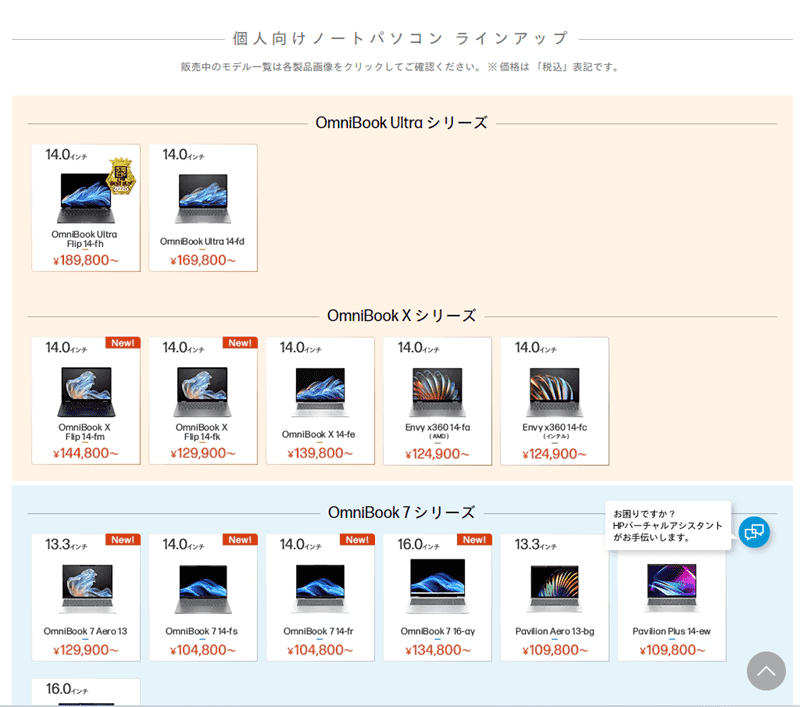Click the ¥109,800~ price of Pavilion Plus 14-ew
800x707 pixels.
coord(672,650)
